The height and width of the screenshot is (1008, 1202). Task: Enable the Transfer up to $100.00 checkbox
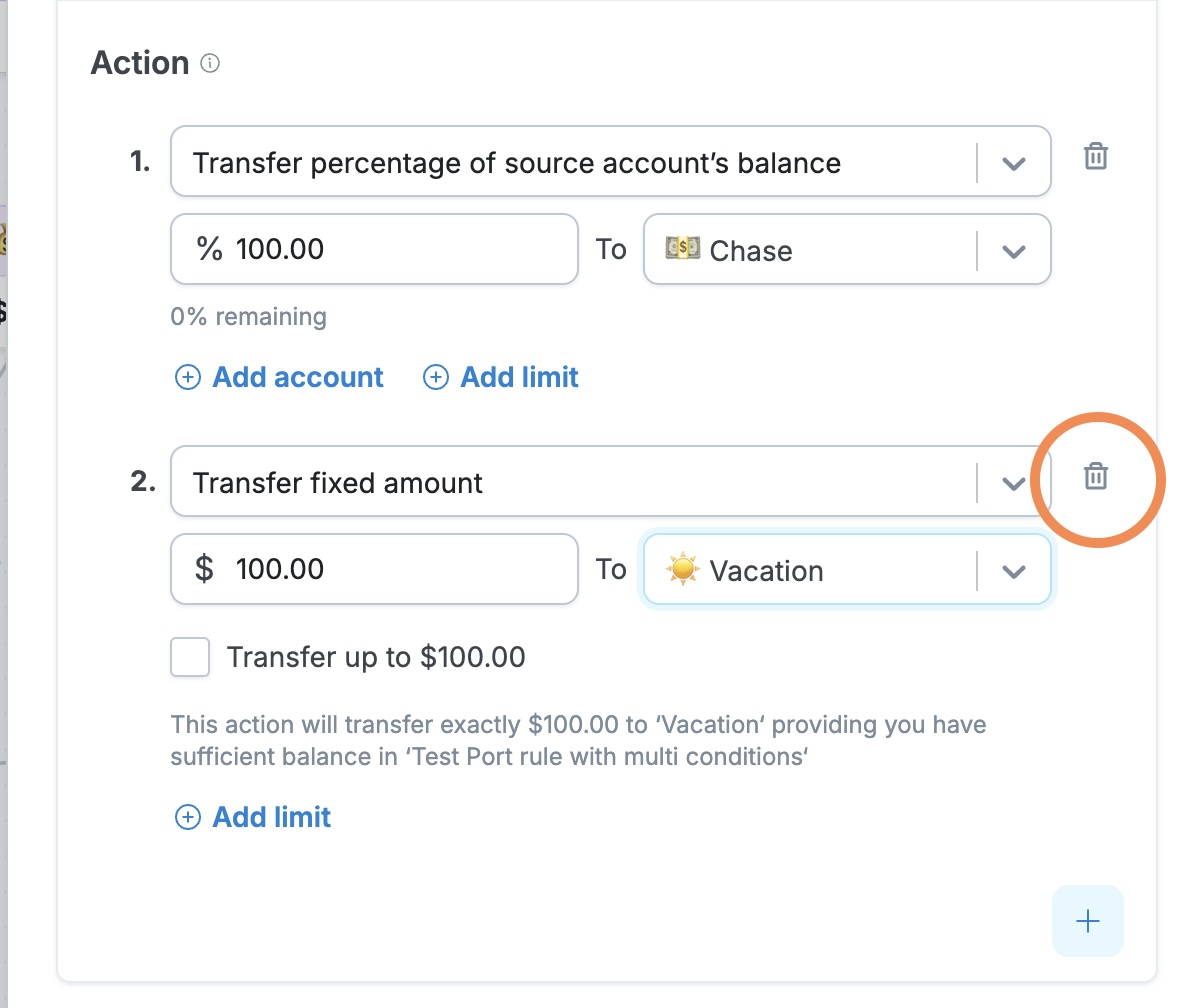pyautogui.click(x=190, y=657)
